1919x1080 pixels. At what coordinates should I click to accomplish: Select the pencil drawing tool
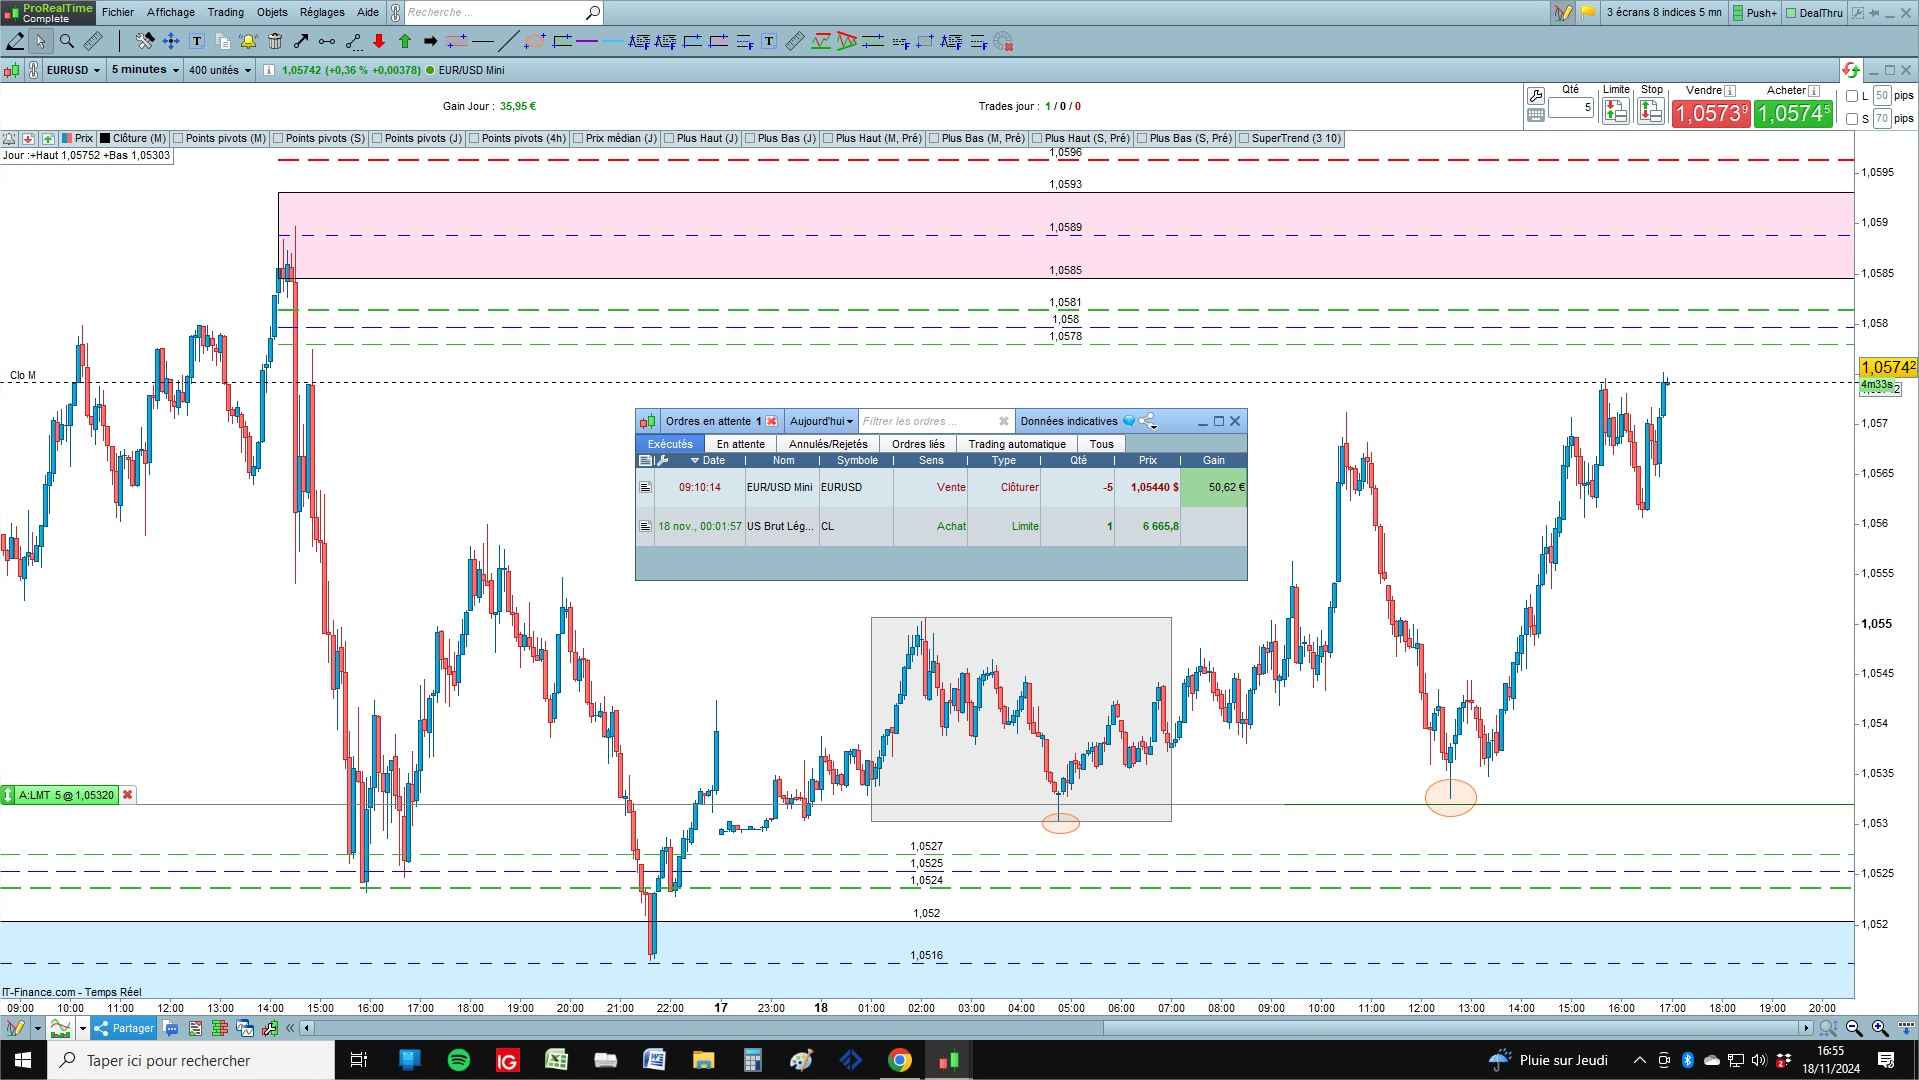[15, 41]
